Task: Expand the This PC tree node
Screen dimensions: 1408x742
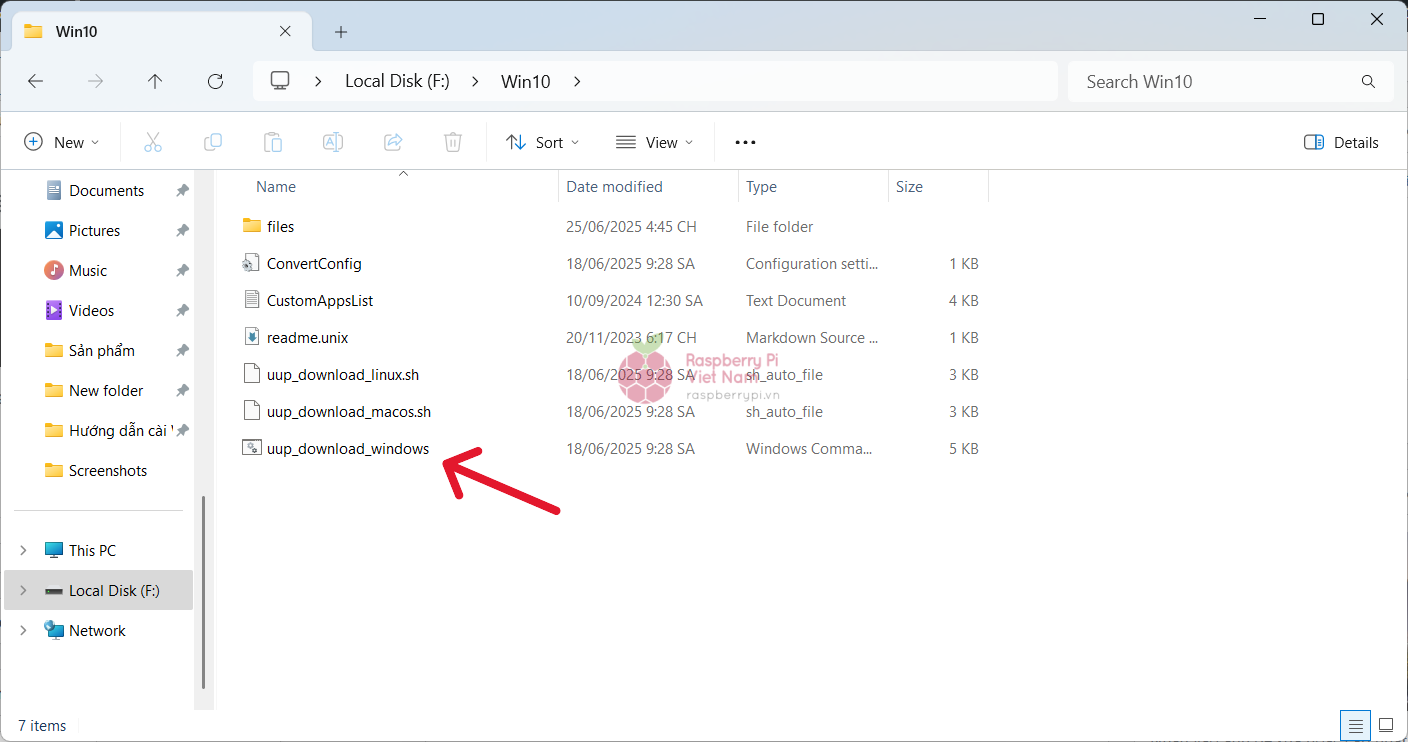Action: 24,551
